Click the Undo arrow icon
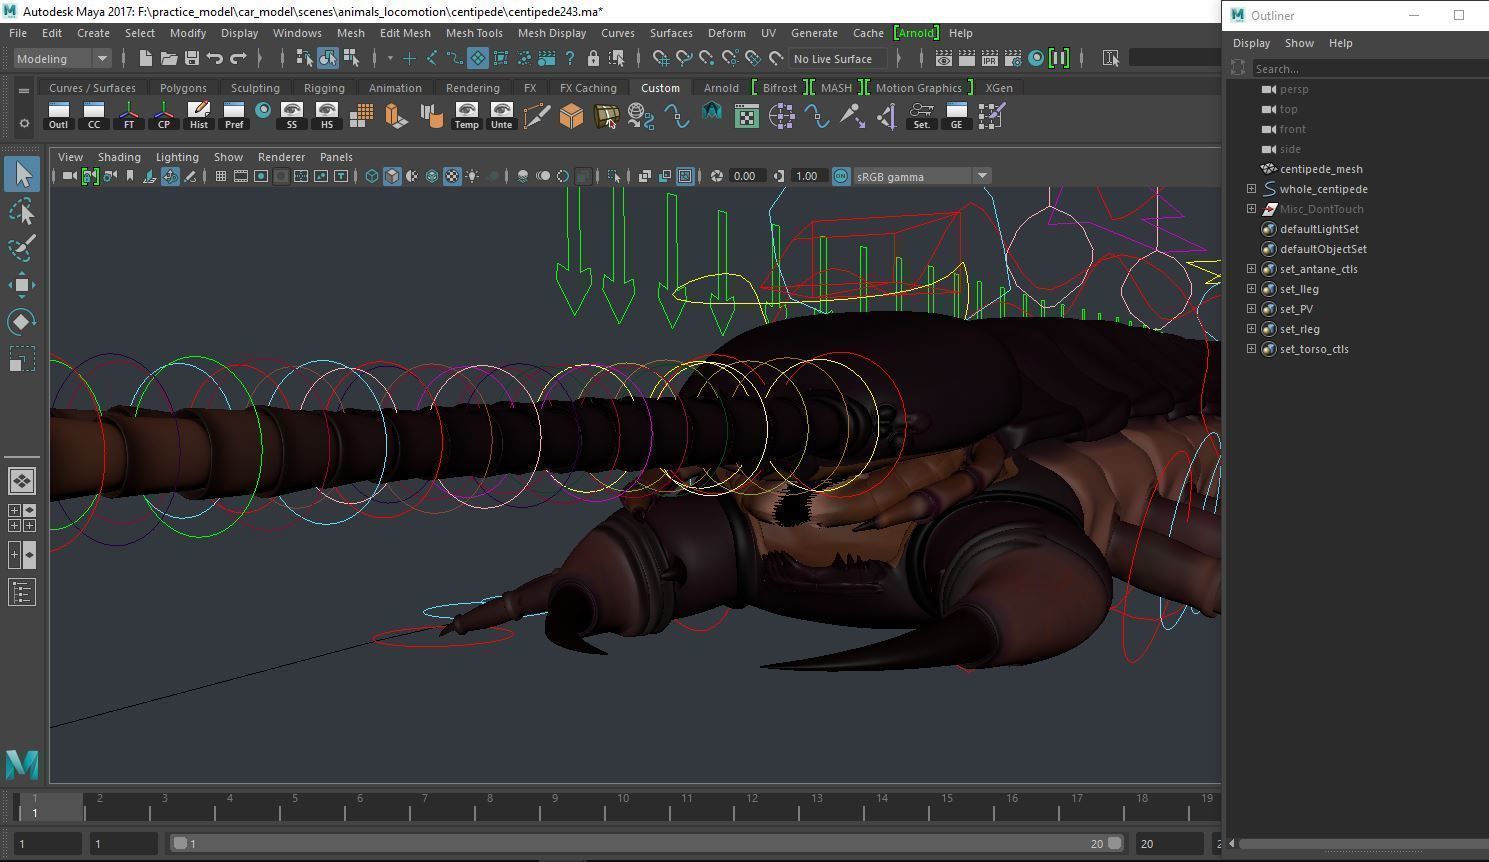This screenshot has height=862, width=1489. pyautogui.click(x=214, y=58)
